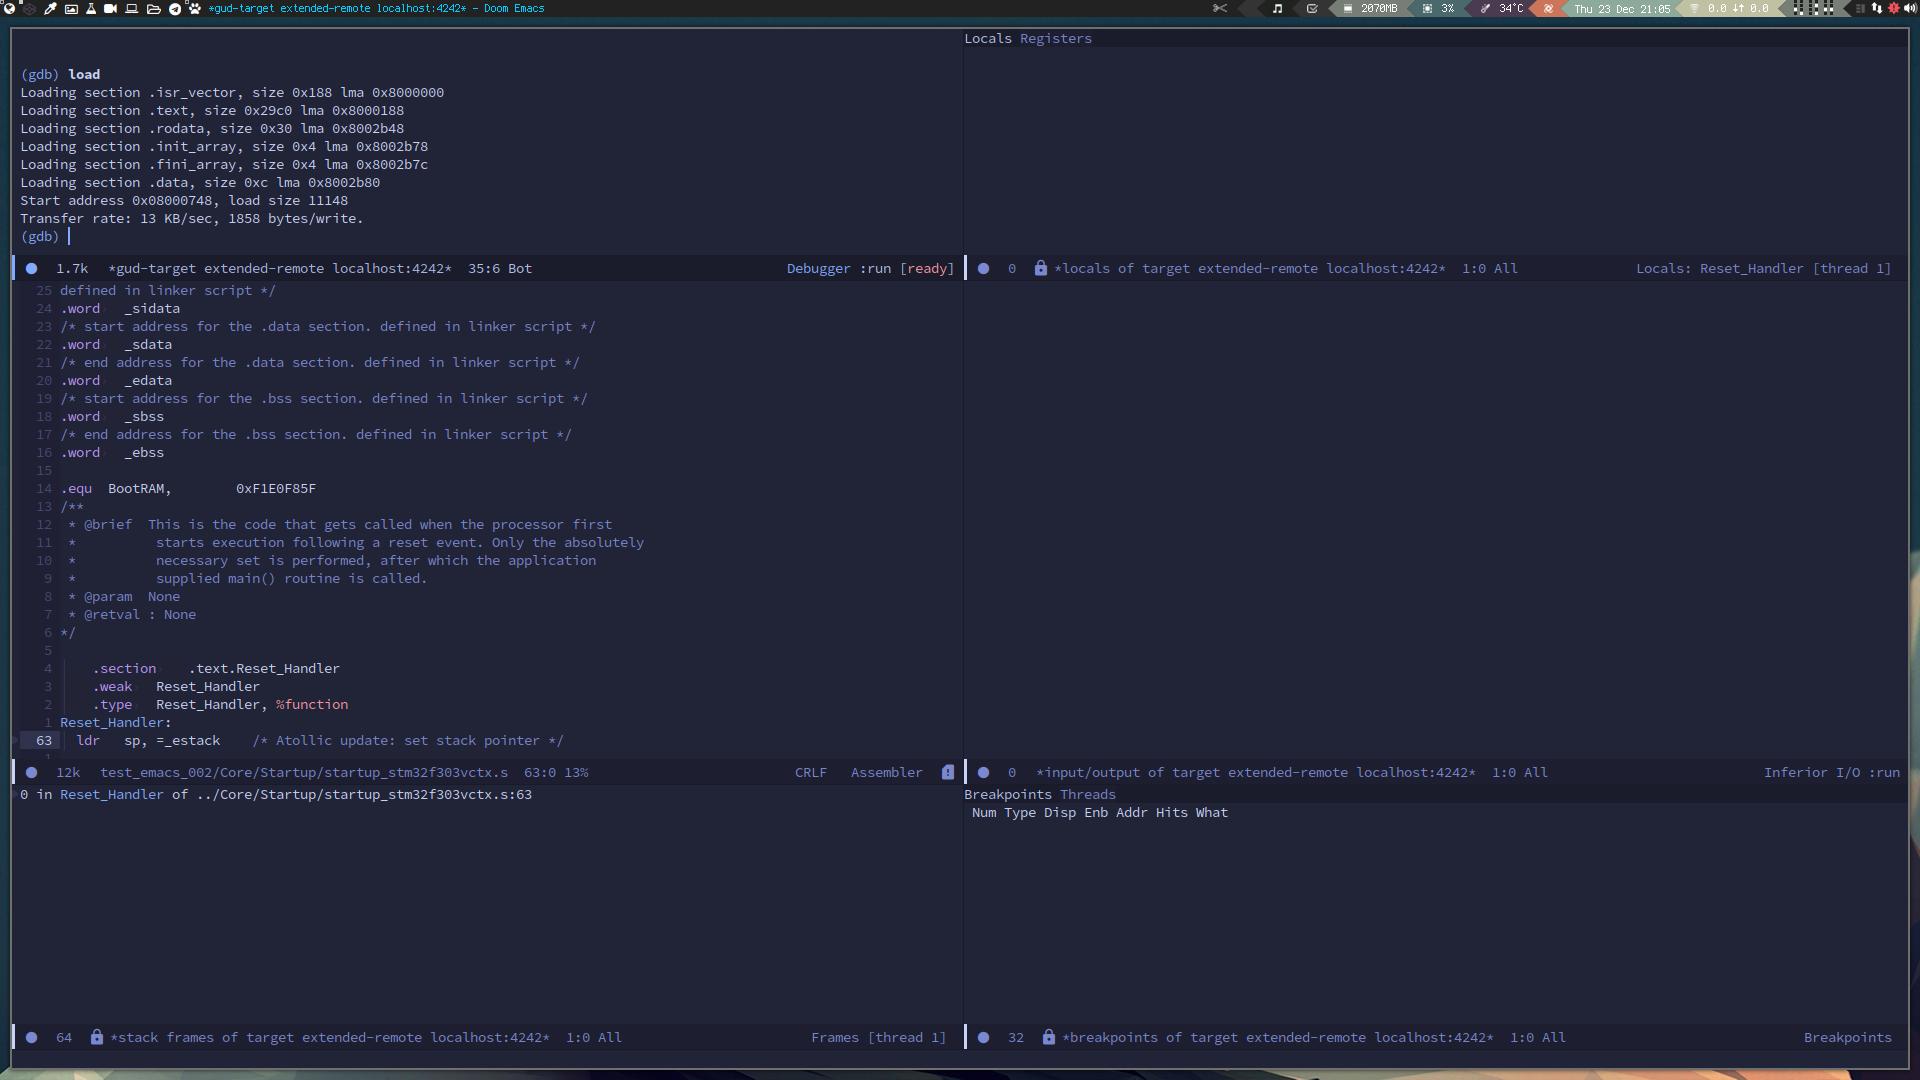Open the network up-down arrows tray icon

[x=1876, y=8]
